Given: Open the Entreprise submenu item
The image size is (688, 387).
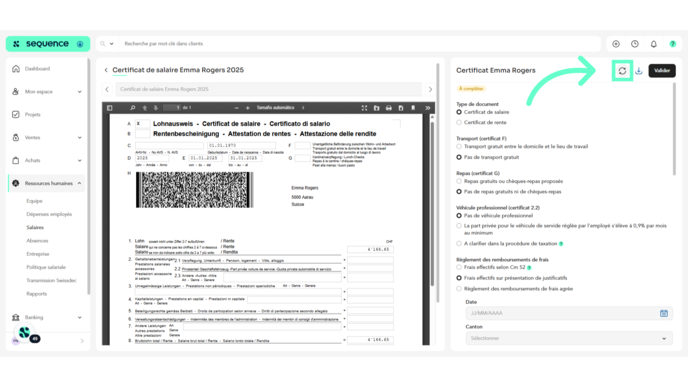Looking at the screenshot, I should coord(38,254).
